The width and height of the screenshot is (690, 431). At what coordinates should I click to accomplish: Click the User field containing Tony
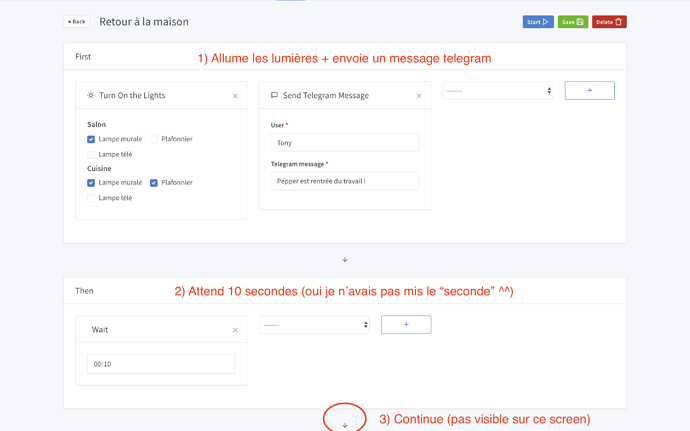345,143
